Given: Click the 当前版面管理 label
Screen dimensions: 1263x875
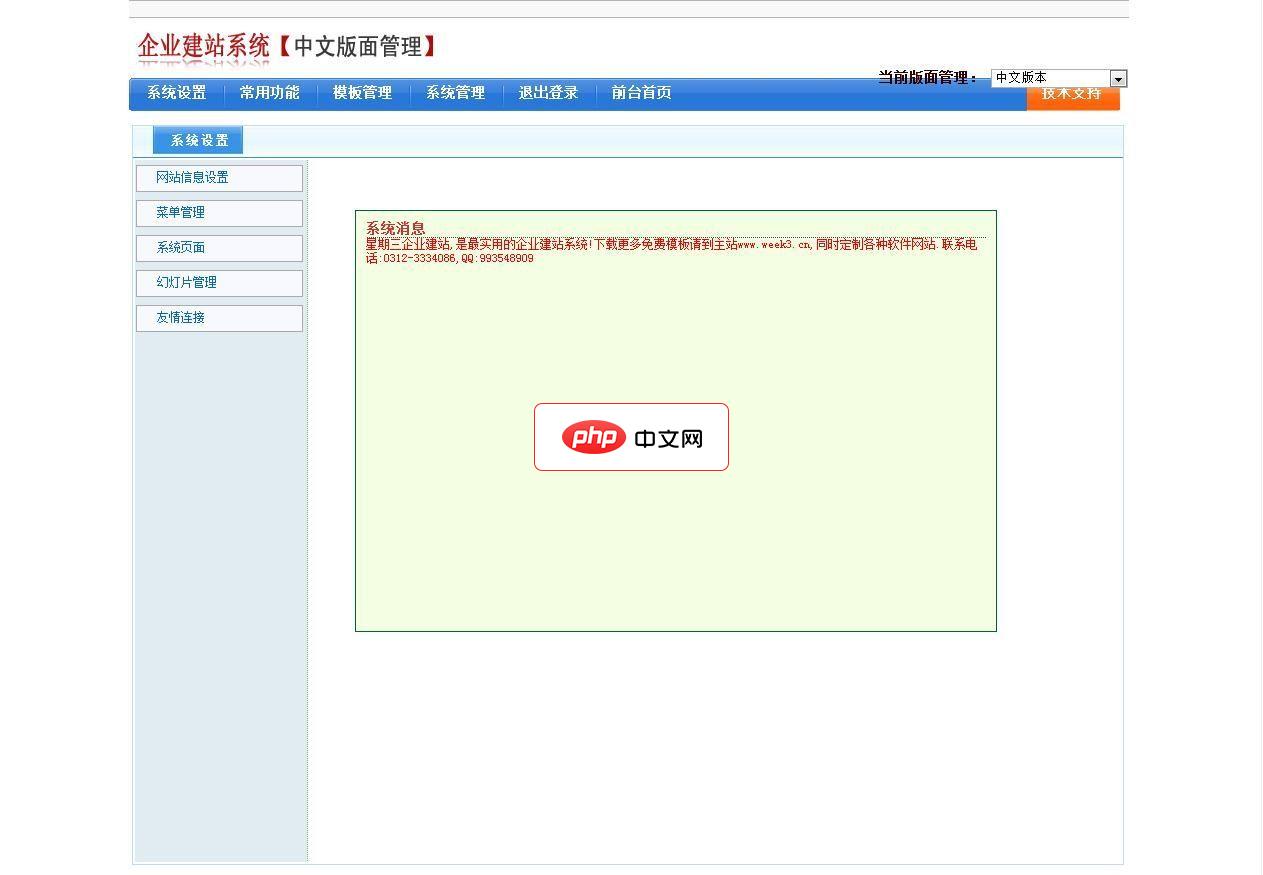Looking at the screenshot, I should [928, 77].
